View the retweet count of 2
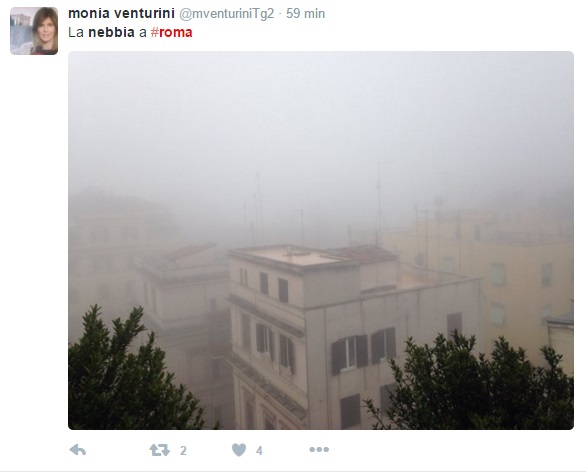Image resolution: width=586 pixels, height=474 pixels. (x=183, y=450)
